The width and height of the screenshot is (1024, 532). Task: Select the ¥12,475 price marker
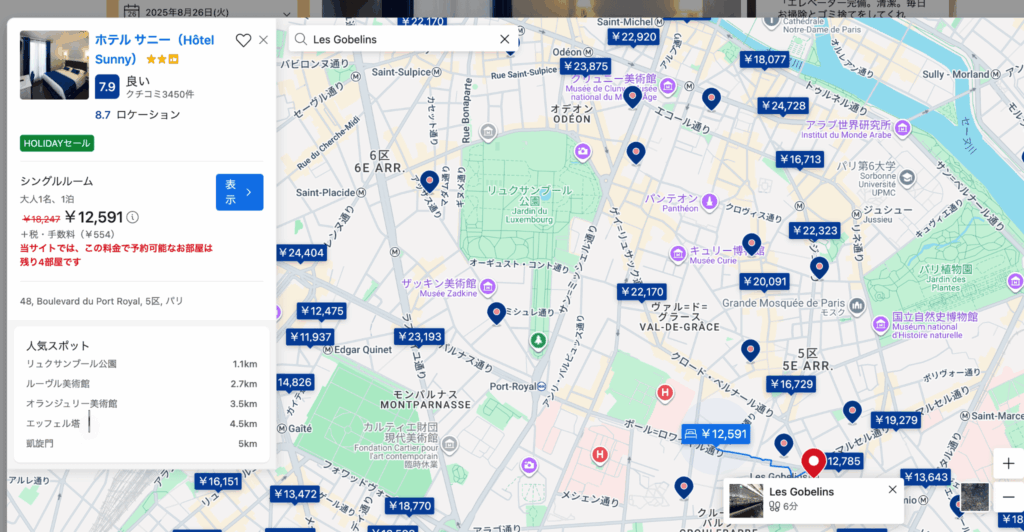coord(322,311)
